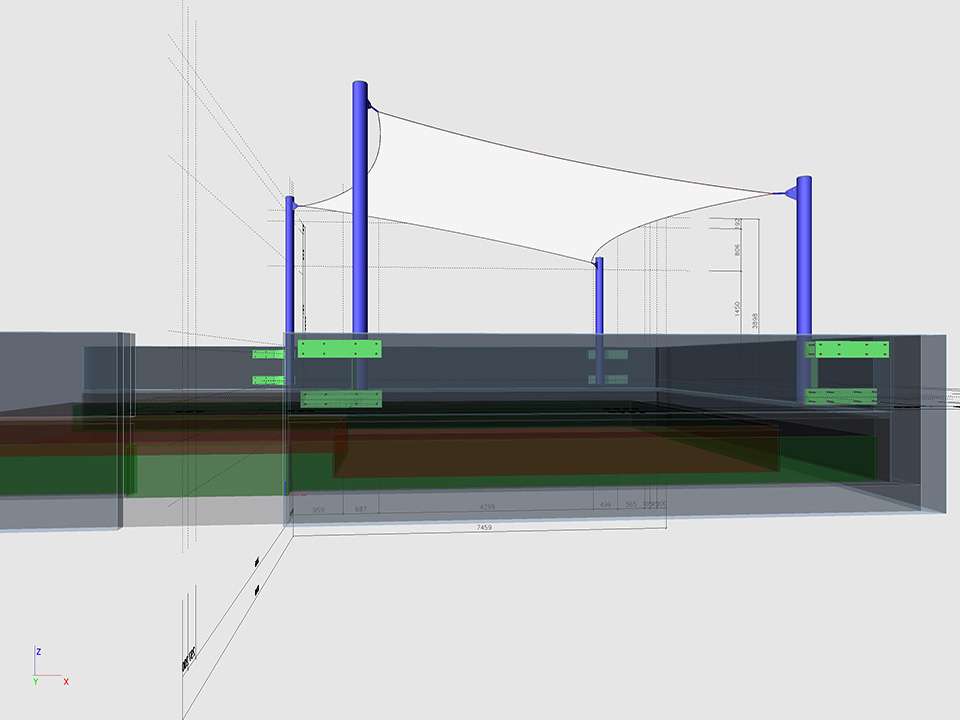The width and height of the screenshot is (960, 720).
Task: Select lower green base plate under tallest column
Action: 341,398
